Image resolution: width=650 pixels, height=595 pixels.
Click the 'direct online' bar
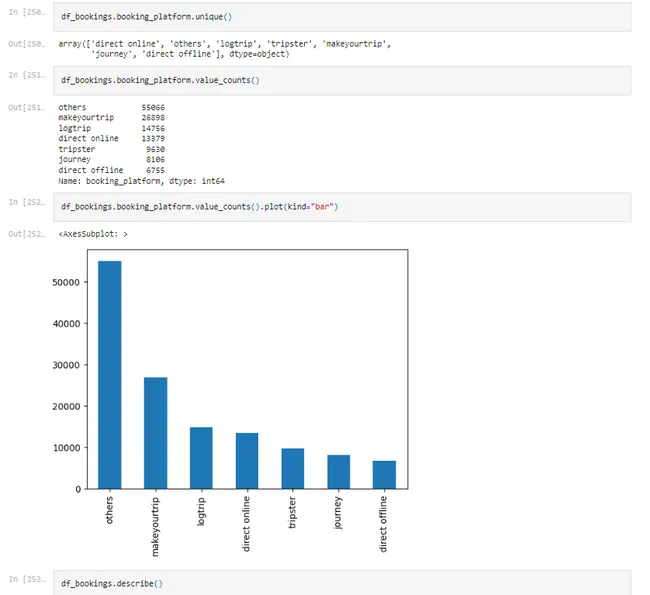247,461
